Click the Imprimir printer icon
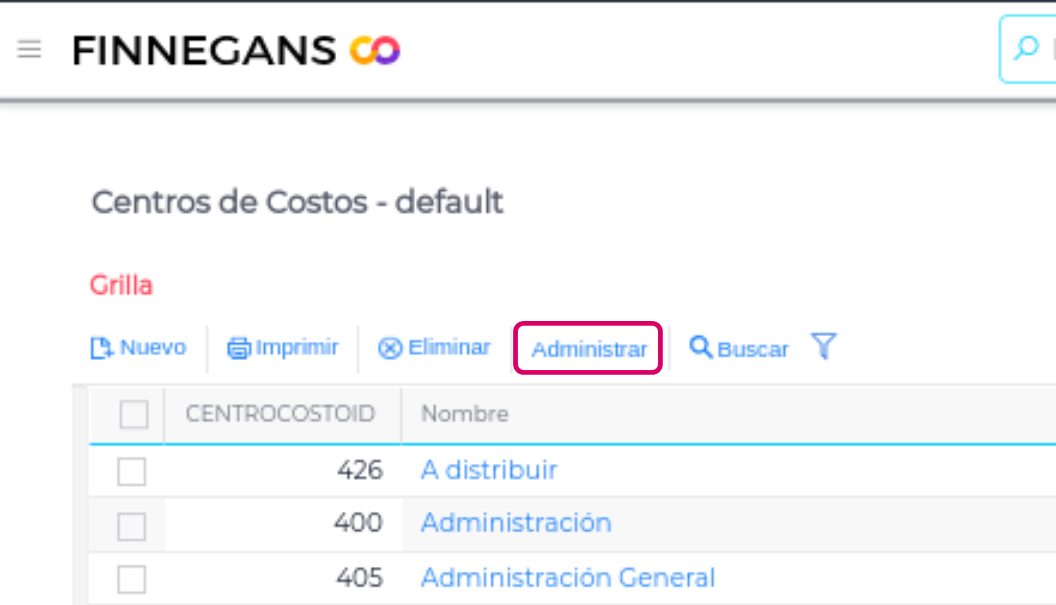1056x605 pixels. pos(239,348)
